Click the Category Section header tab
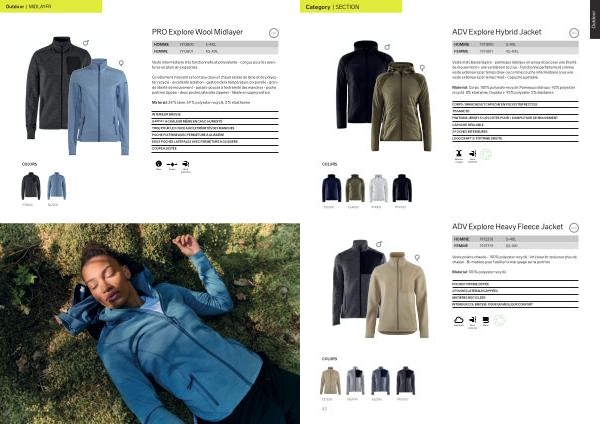Screen dimensions: 600x424 click(x=351, y=7)
